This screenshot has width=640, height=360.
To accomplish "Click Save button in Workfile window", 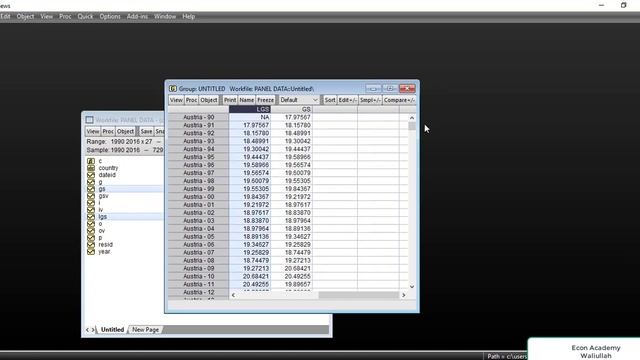I will 146,131.
